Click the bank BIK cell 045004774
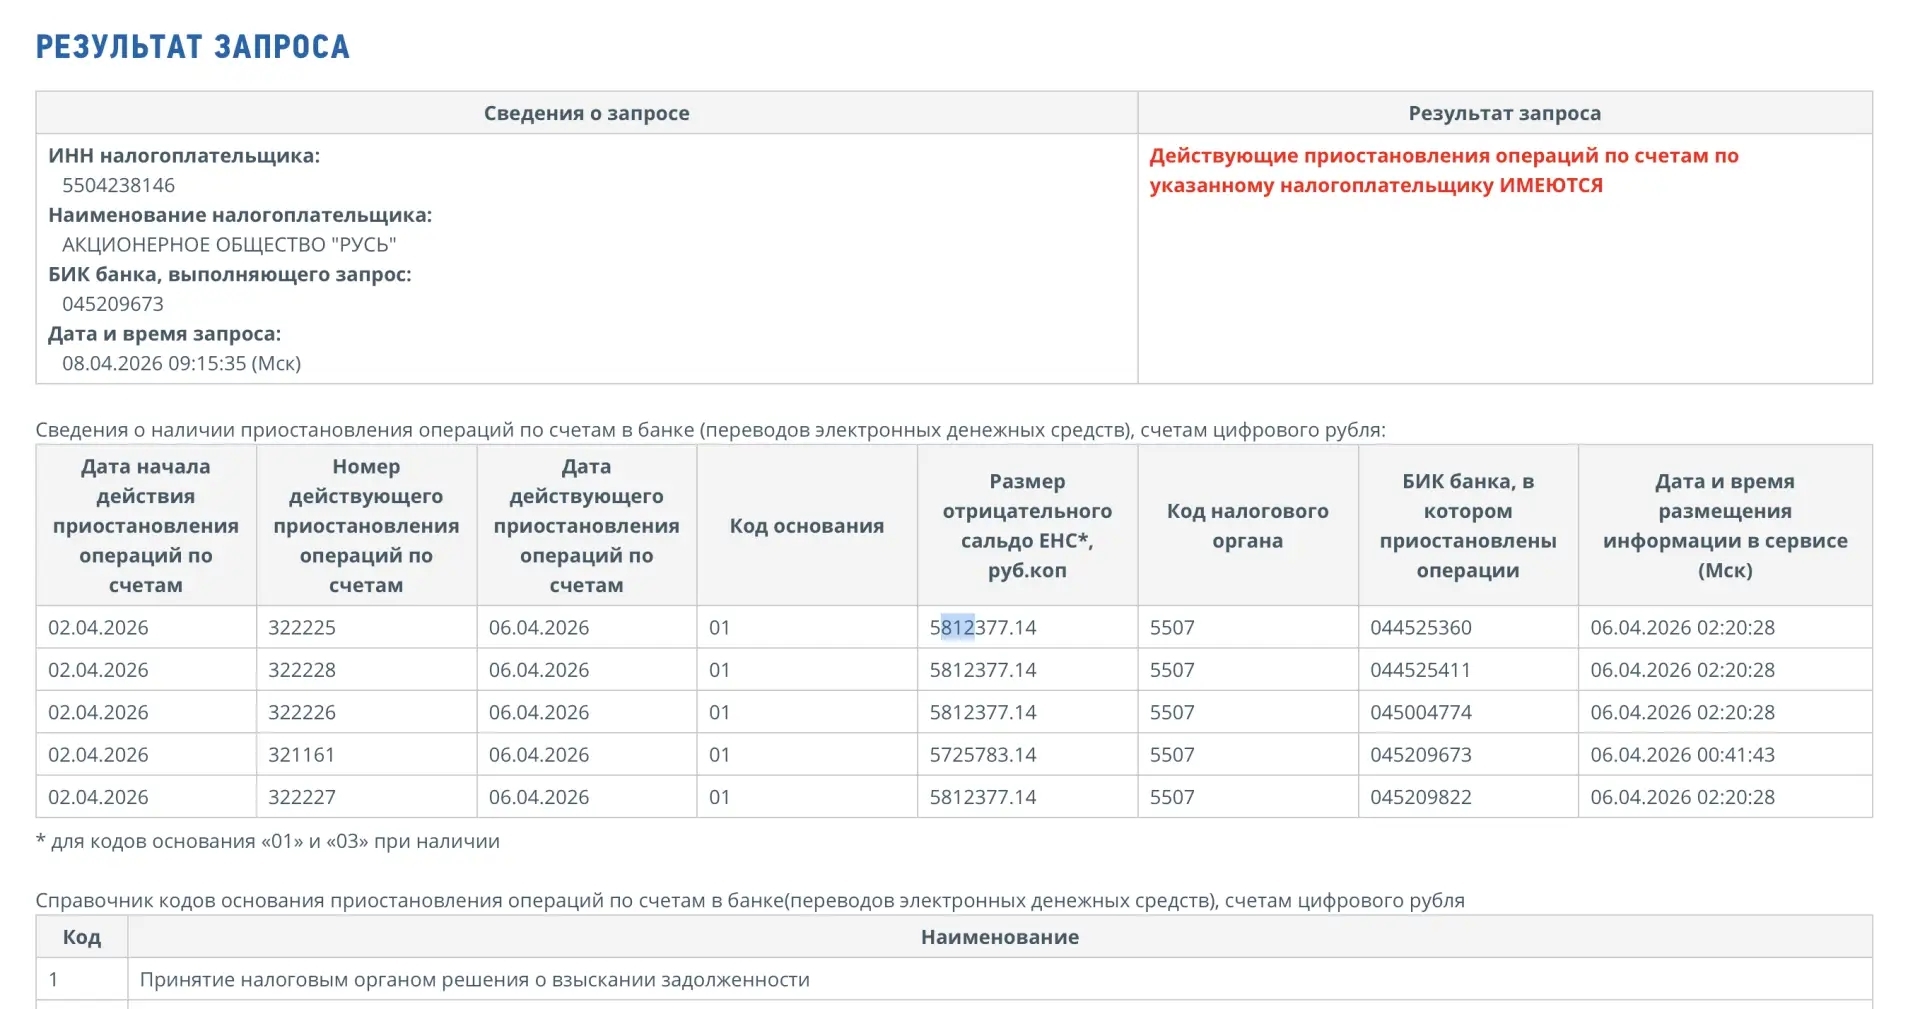The width and height of the screenshot is (1920, 1009). 1420,713
